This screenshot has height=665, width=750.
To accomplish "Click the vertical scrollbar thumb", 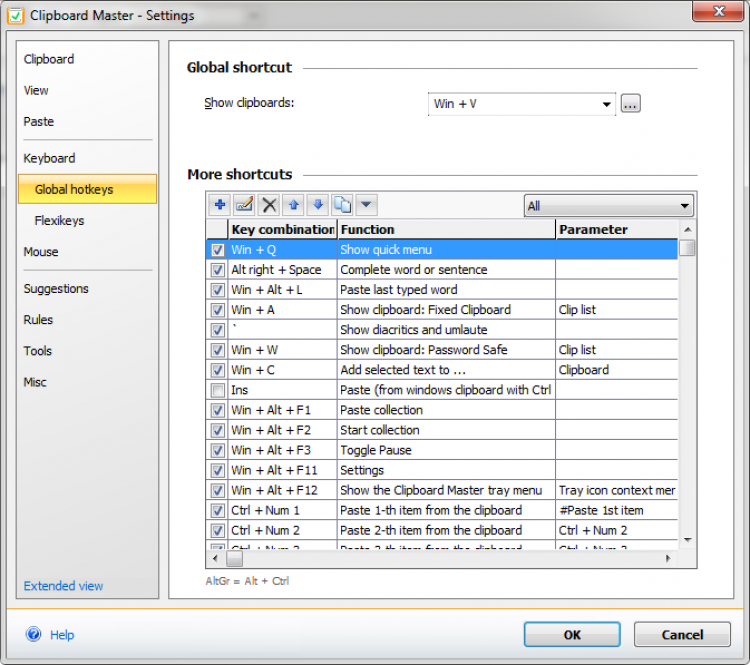I will pyautogui.click(x=687, y=248).
